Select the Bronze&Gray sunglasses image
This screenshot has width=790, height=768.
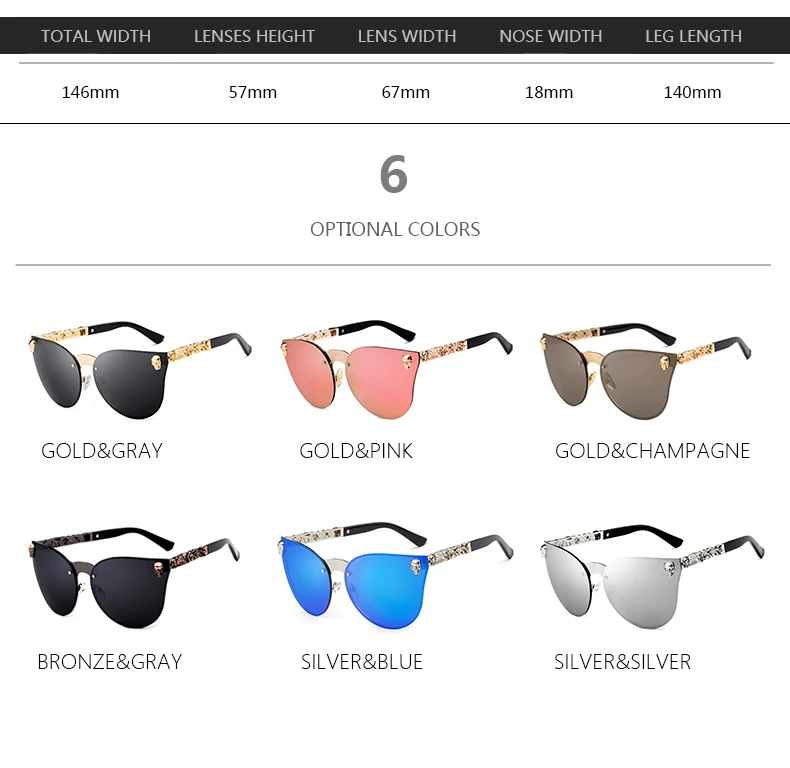[134, 578]
